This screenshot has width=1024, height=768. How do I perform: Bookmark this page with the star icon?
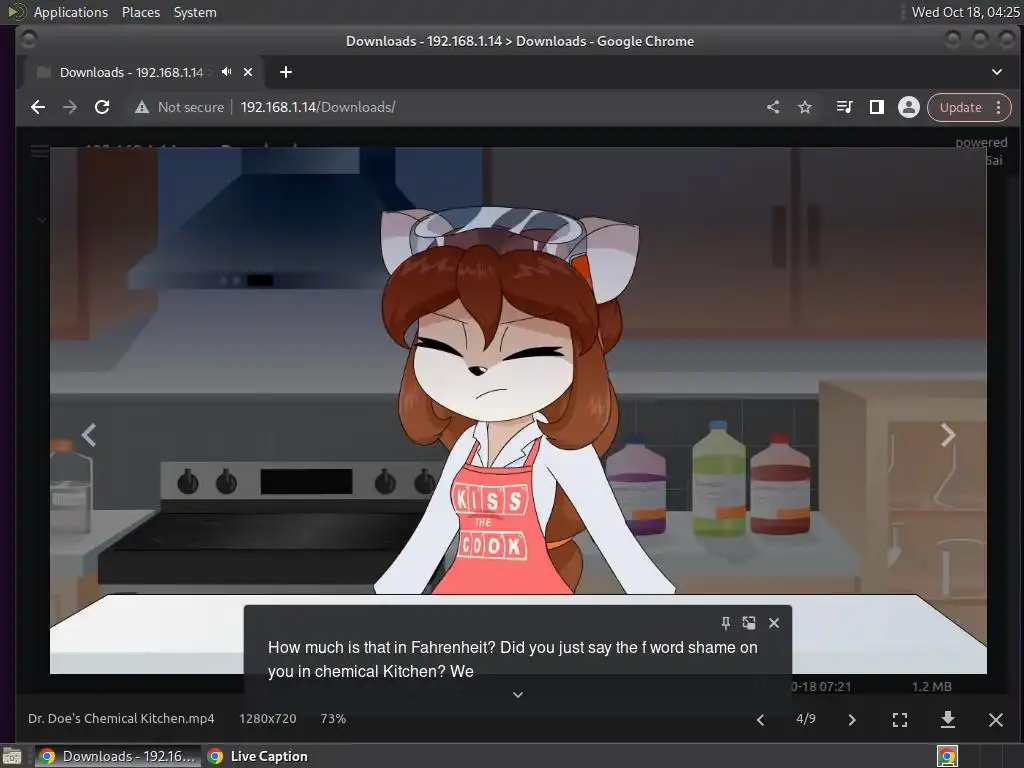coord(805,107)
